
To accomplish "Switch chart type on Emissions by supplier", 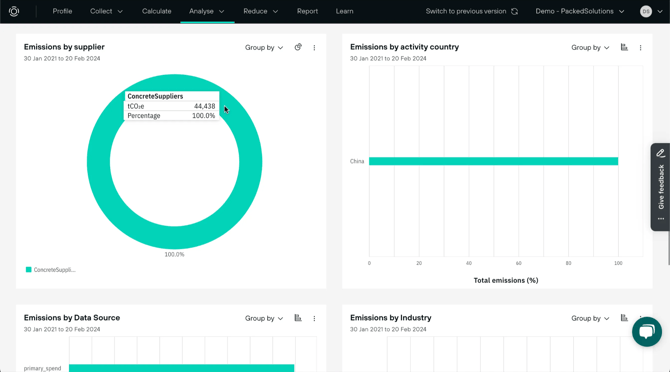I will click(x=298, y=47).
